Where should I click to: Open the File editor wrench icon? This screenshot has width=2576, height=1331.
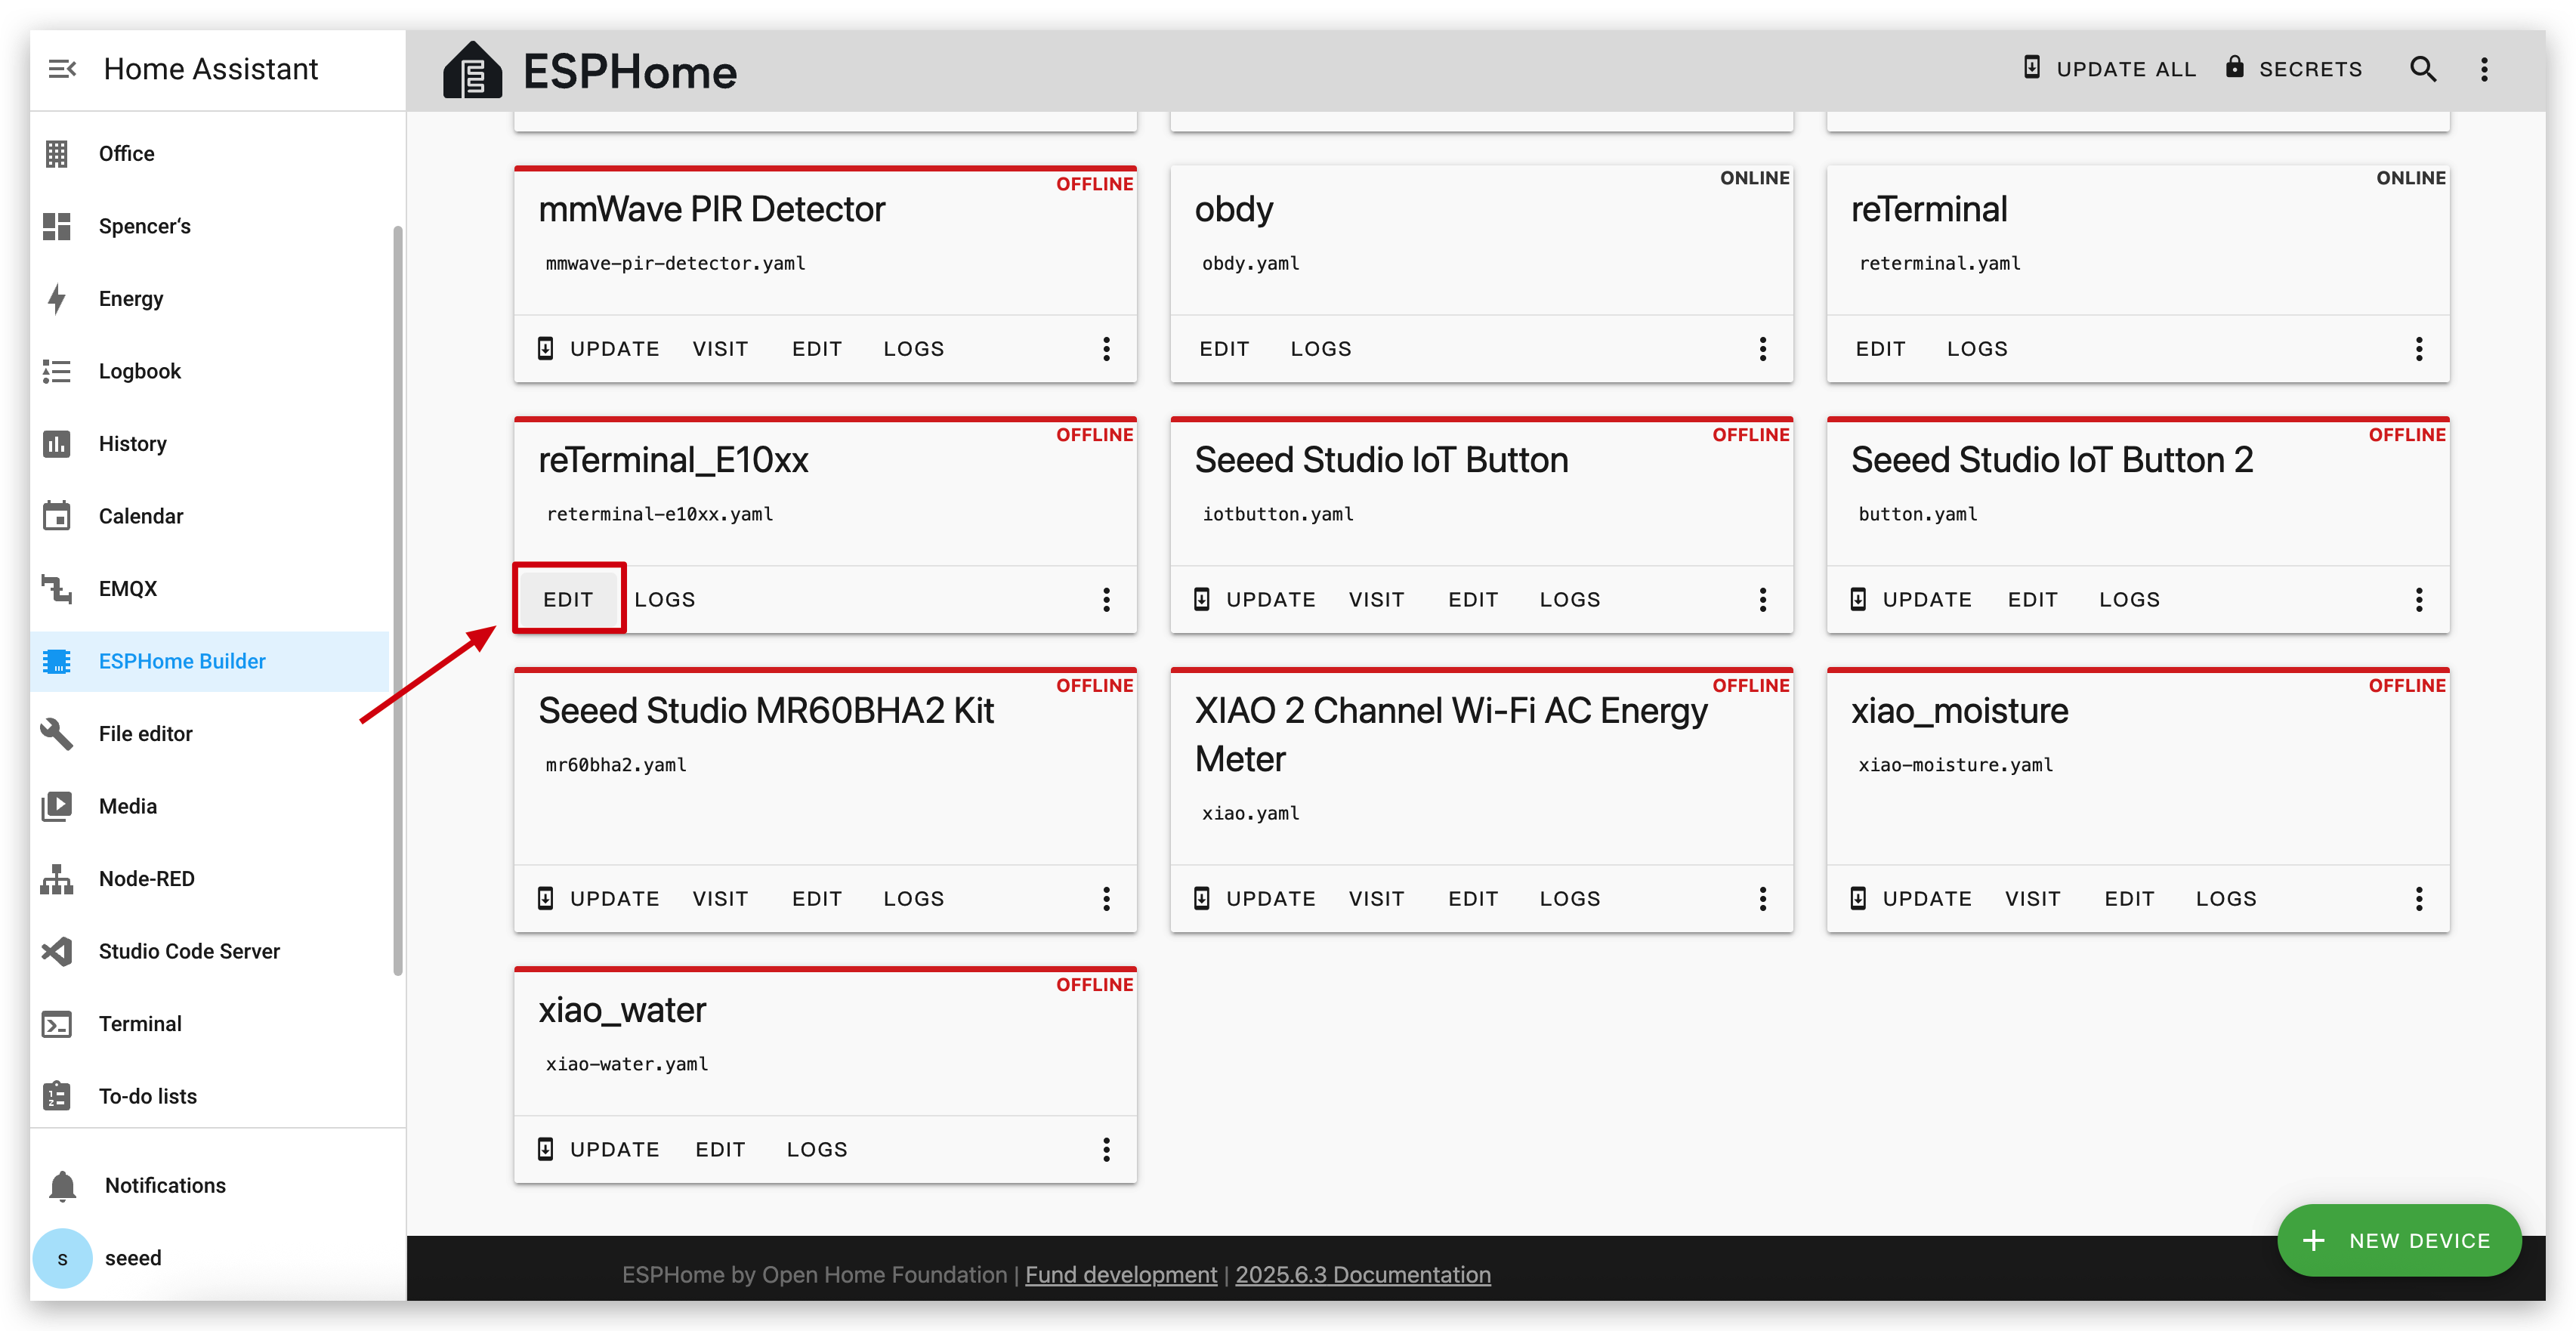[57, 733]
